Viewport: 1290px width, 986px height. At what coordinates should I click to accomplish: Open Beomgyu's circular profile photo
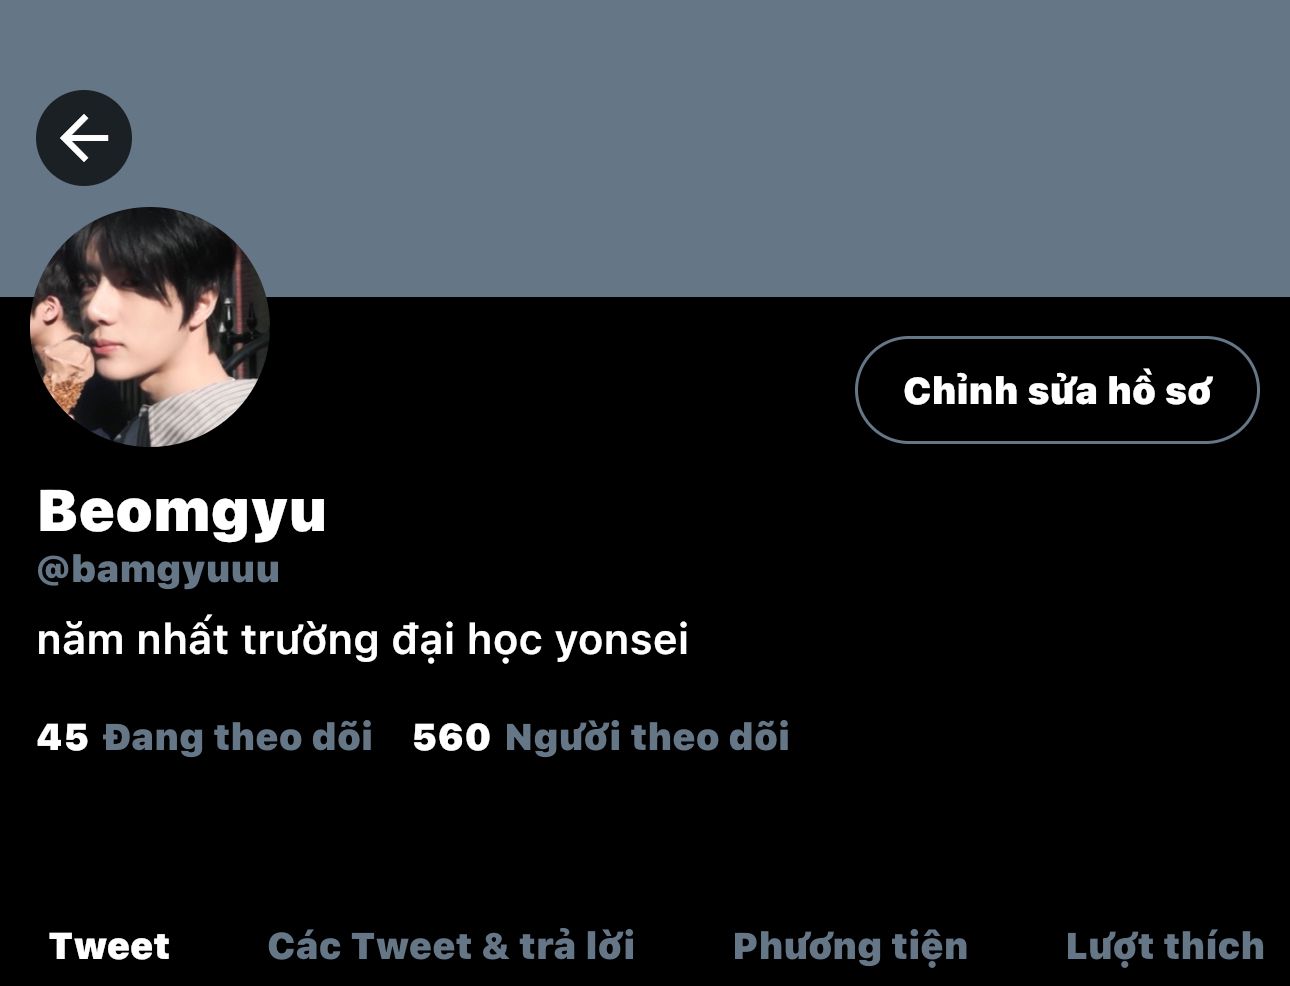(150, 327)
